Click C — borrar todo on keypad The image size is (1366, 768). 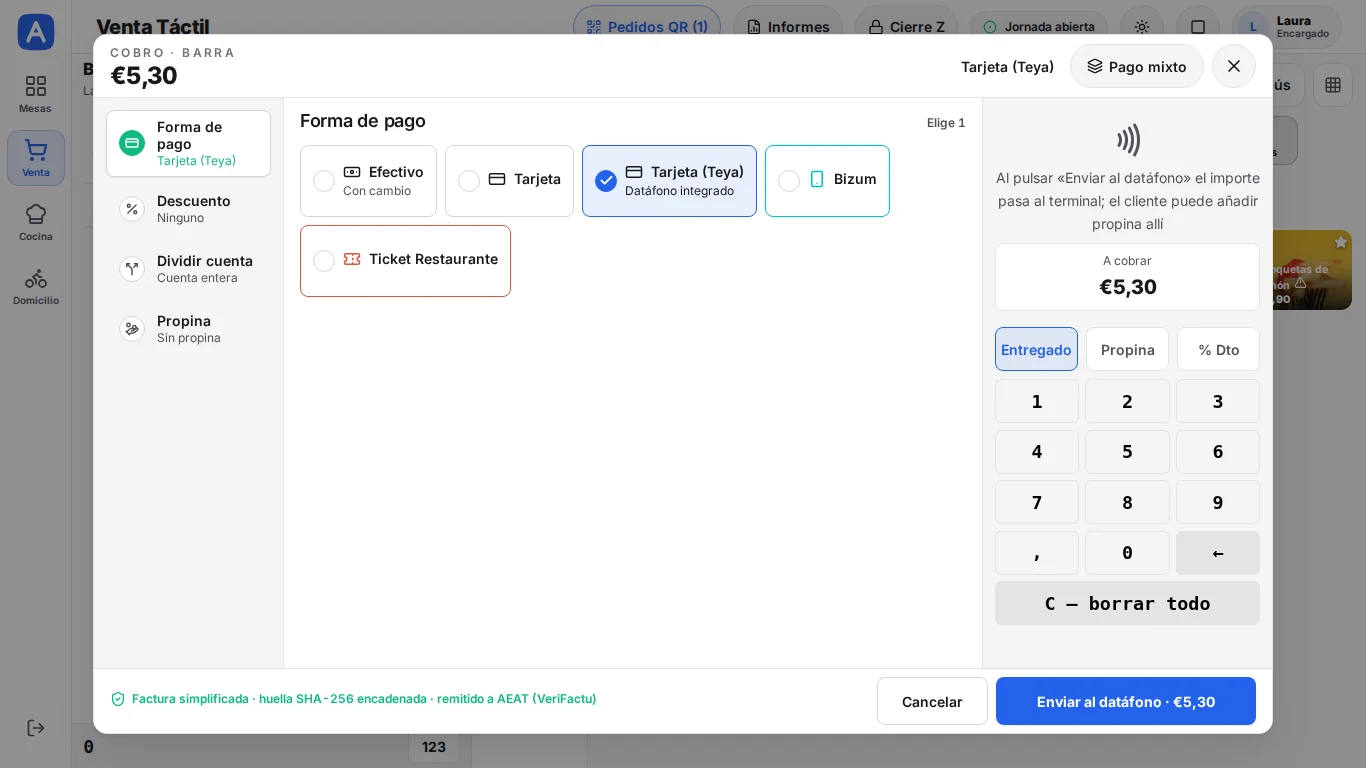1127,603
